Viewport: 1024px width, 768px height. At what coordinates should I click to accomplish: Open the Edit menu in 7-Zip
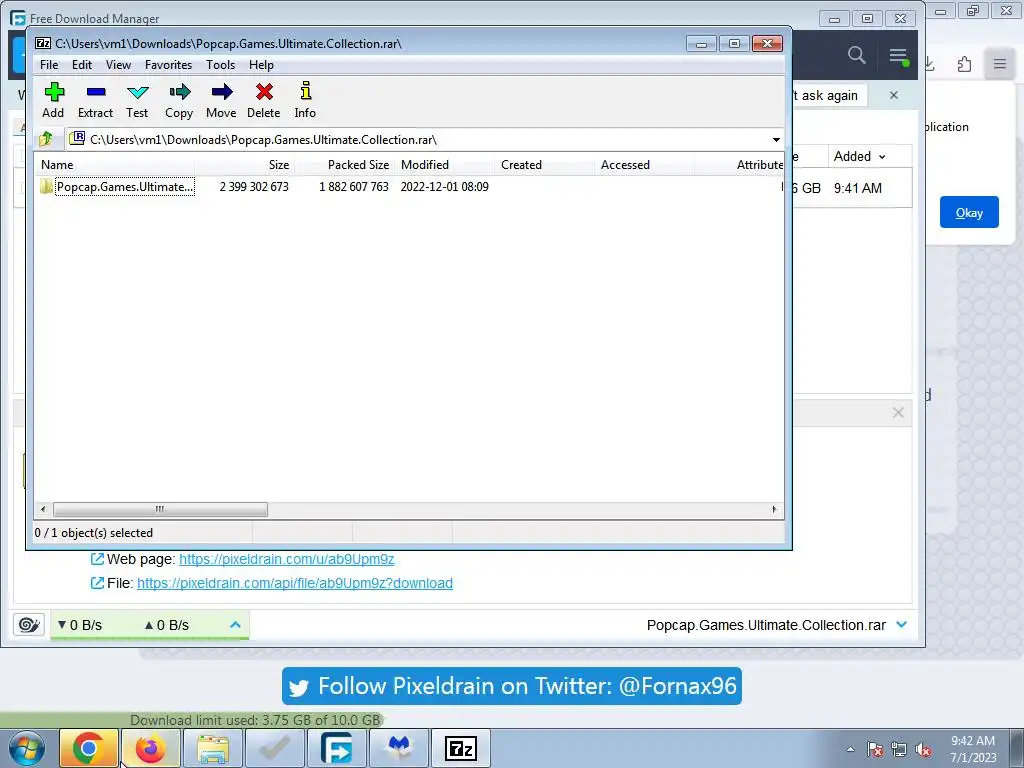(x=82, y=65)
